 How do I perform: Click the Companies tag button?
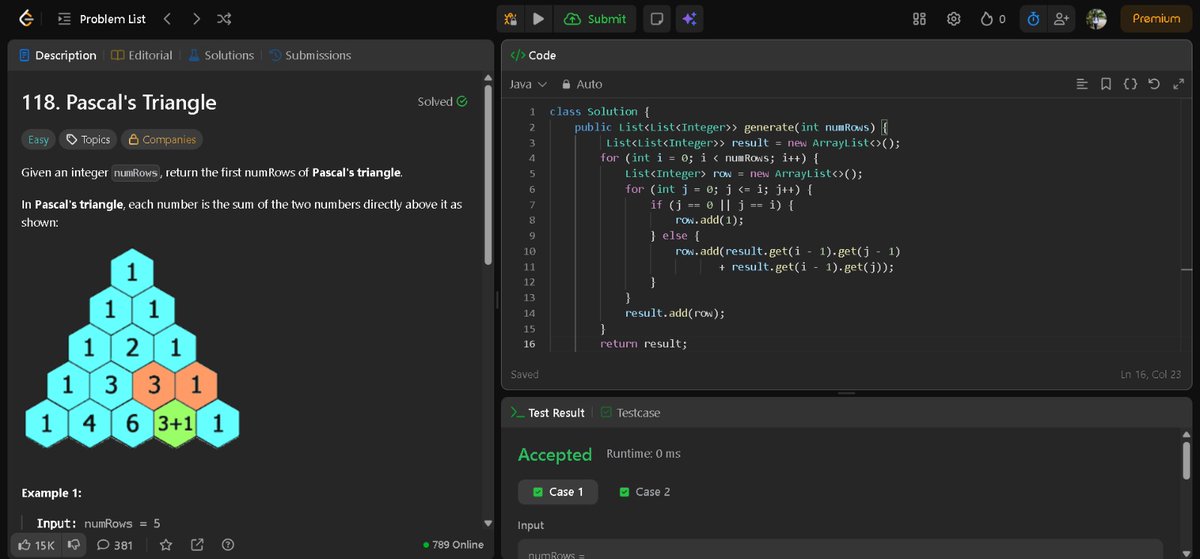pos(163,139)
